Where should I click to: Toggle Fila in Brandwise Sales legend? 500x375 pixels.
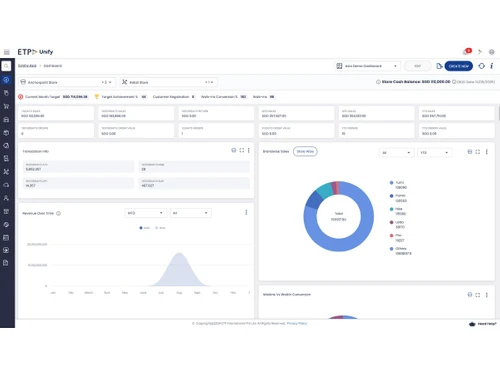397,238
